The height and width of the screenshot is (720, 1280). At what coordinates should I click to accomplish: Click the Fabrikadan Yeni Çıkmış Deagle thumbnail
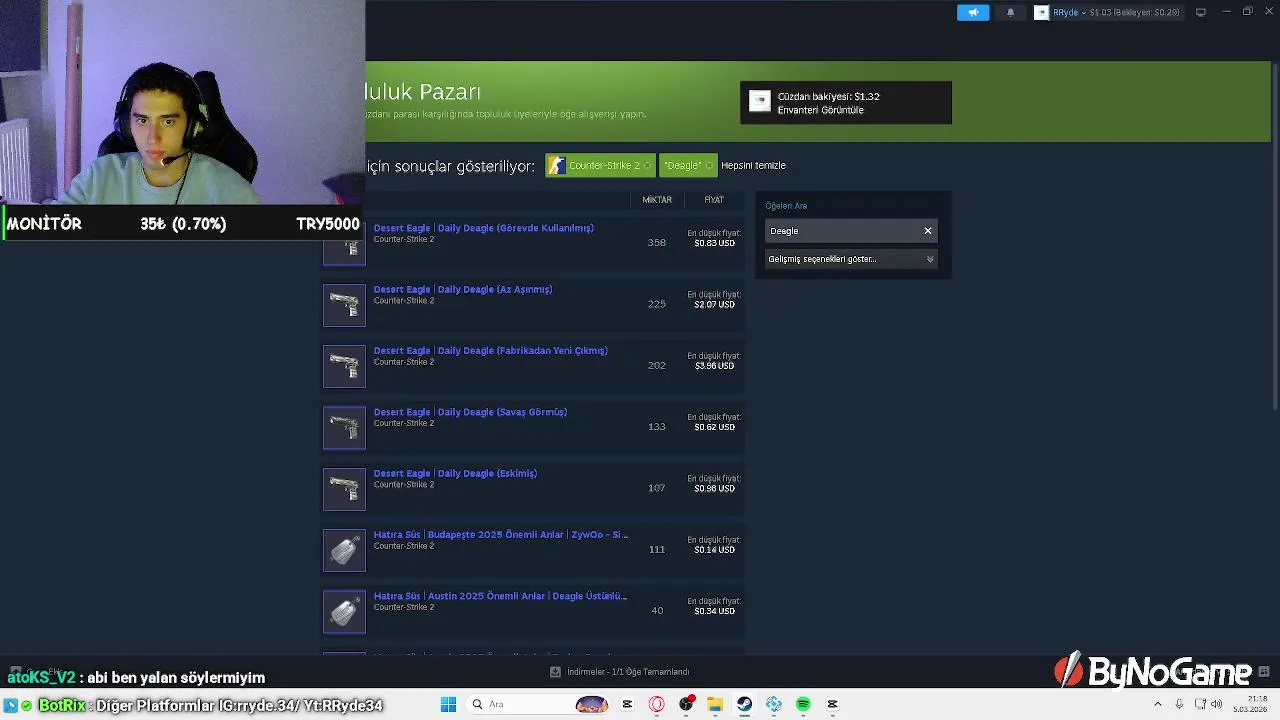click(344, 366)
